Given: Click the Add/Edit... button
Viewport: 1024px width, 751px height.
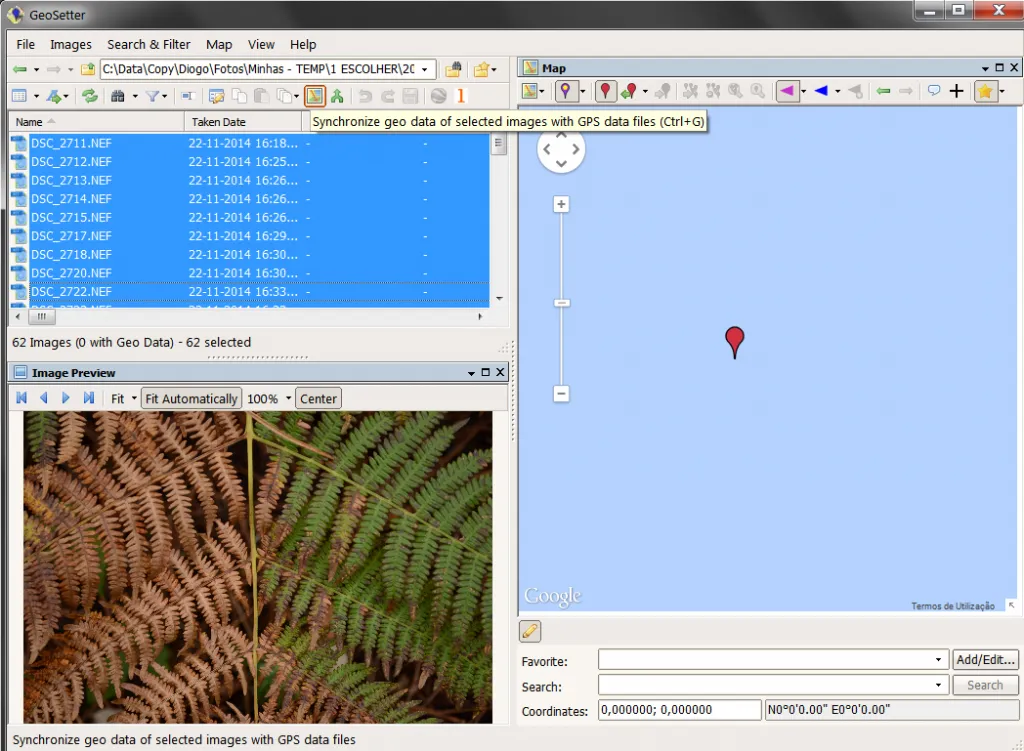Looking at the screenshot, I should pyautogui.click(x=985, y=660).
